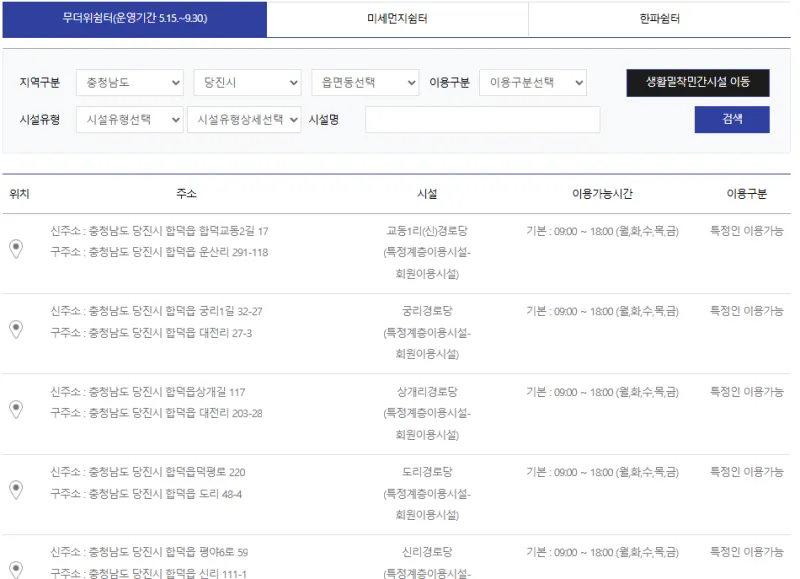This screenshot has height=579, width=800.
Task: Open the 시설유형상세선택 dropdown
Action: pos(244,120)
